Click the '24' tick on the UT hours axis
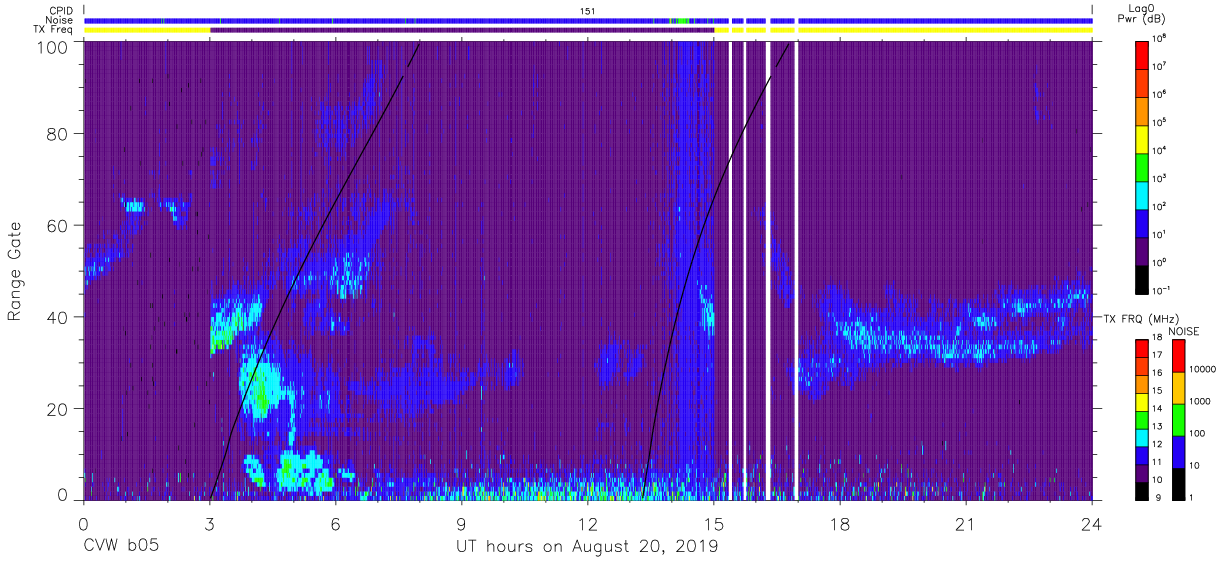The image size is (1228, 567). pos(1092,524)
